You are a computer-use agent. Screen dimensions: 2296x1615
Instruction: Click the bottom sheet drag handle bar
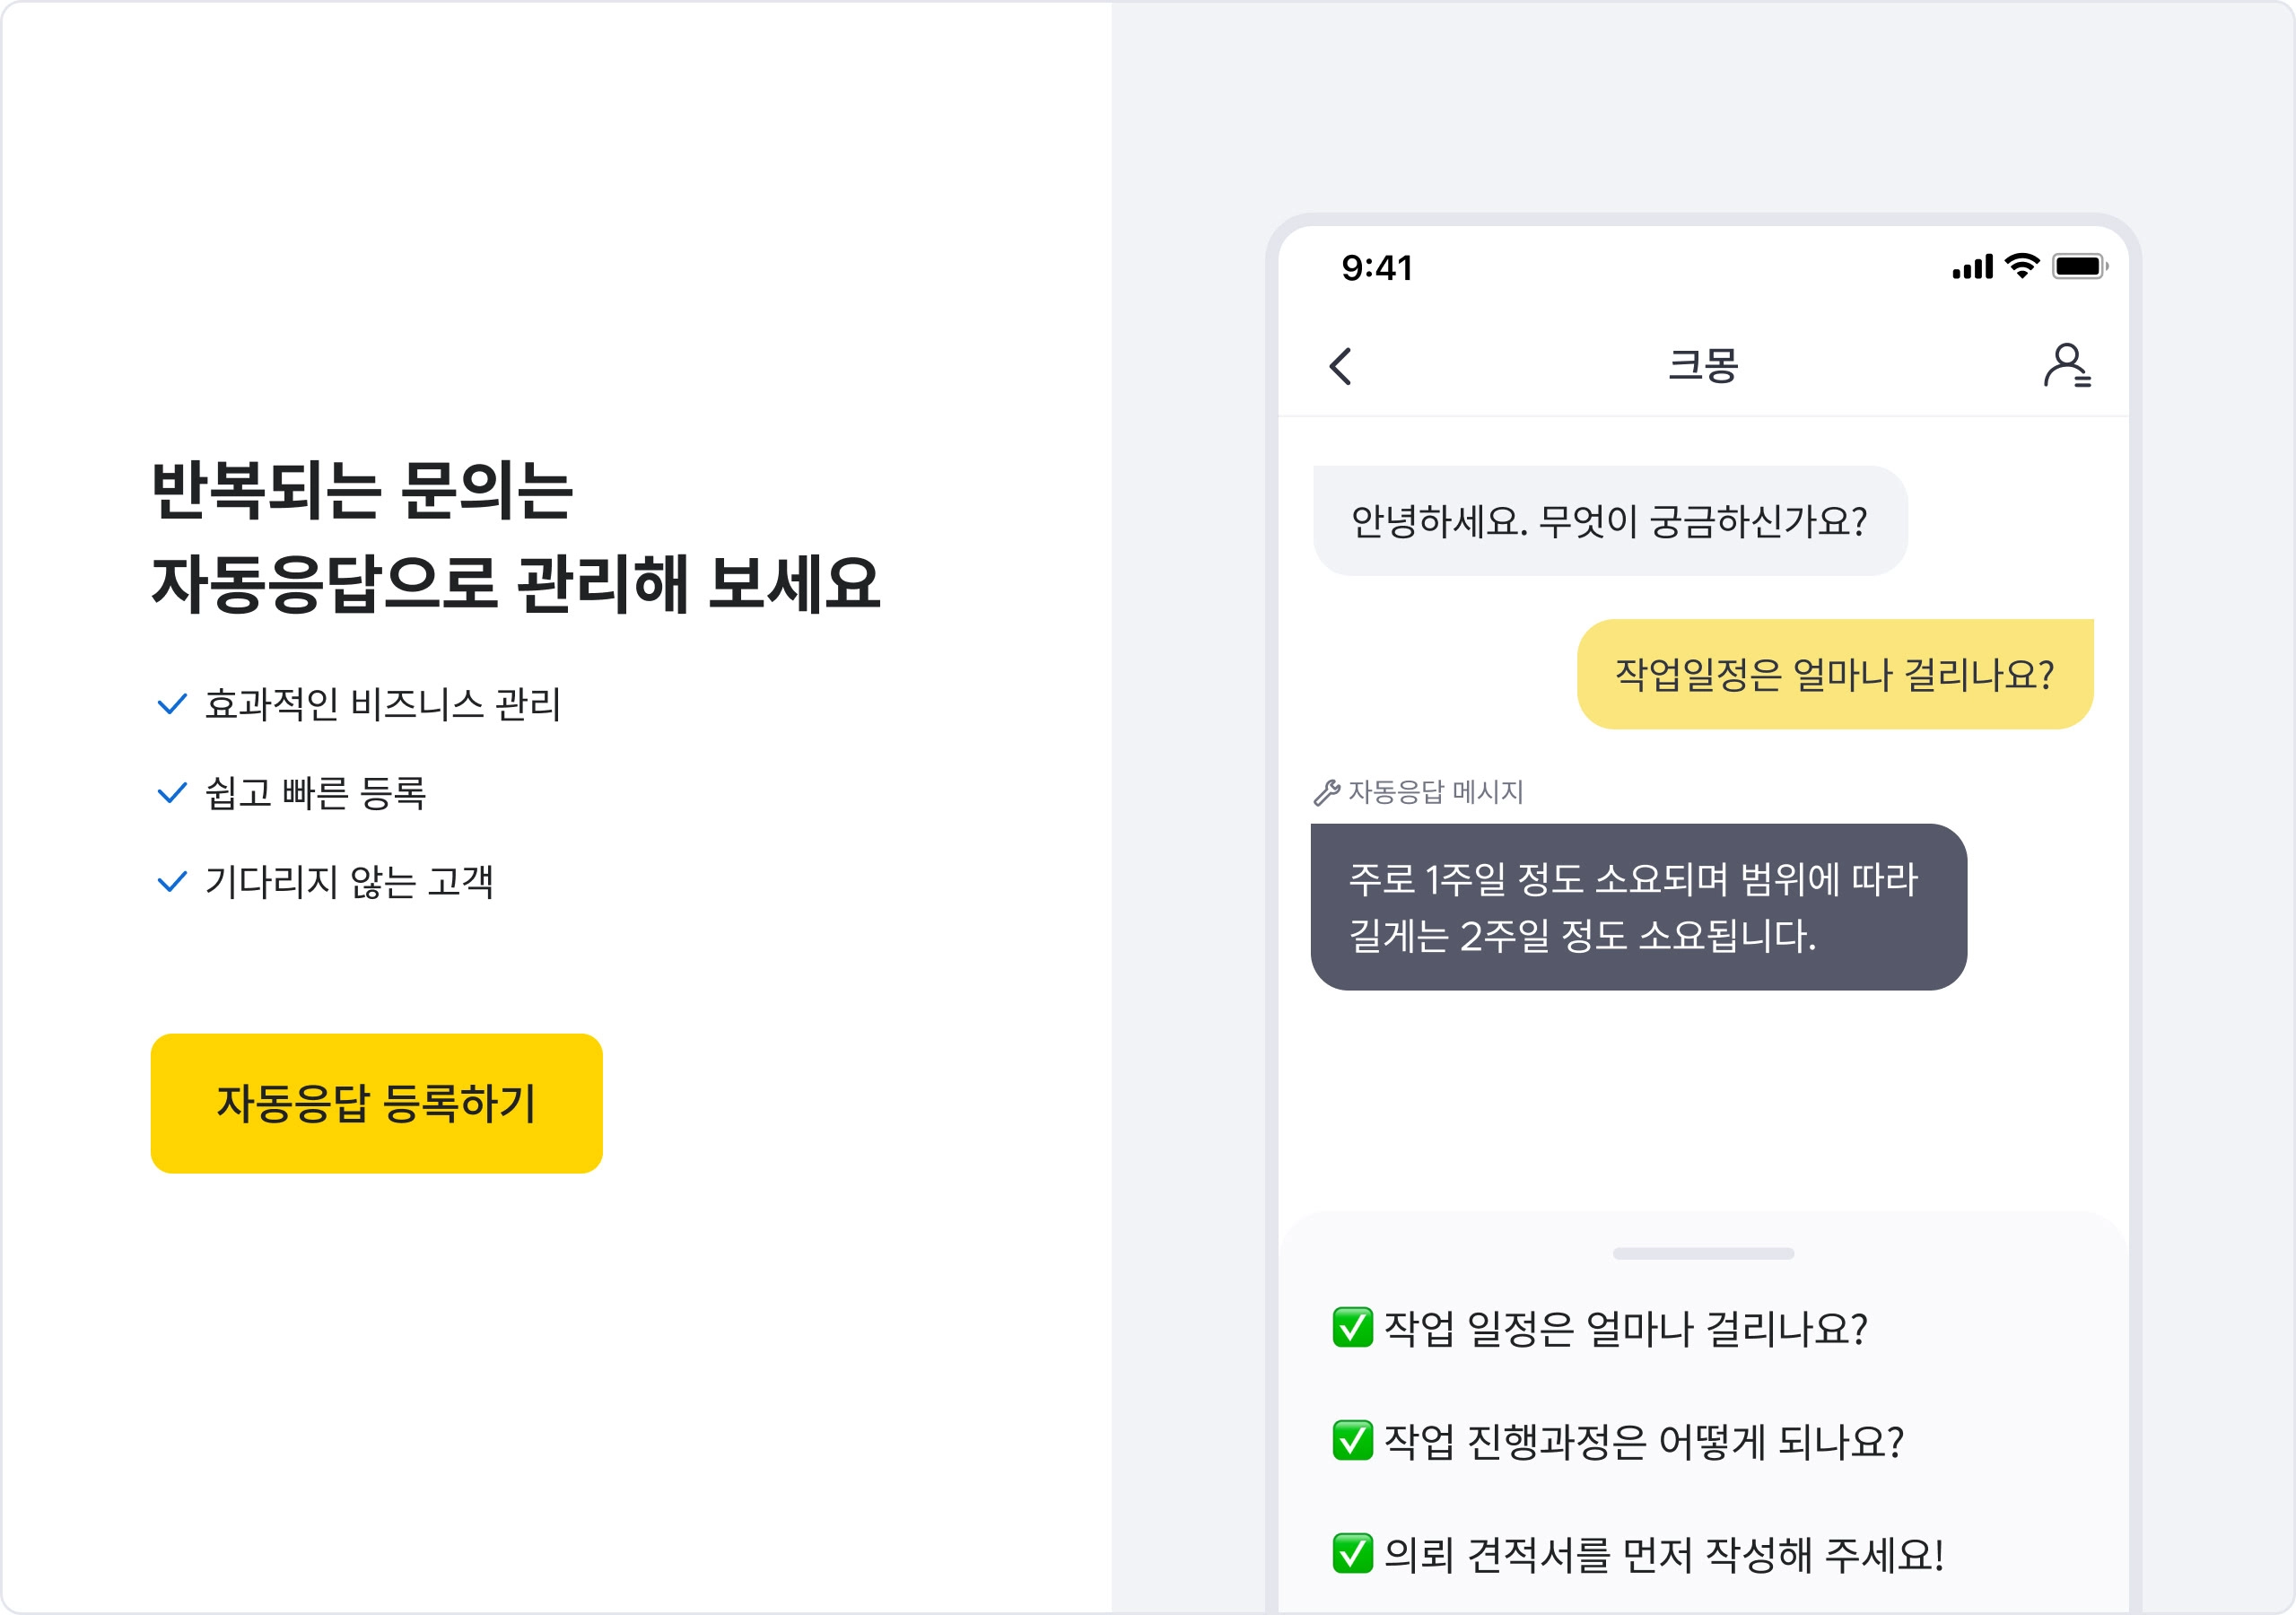click(x=1702, y=1253)
